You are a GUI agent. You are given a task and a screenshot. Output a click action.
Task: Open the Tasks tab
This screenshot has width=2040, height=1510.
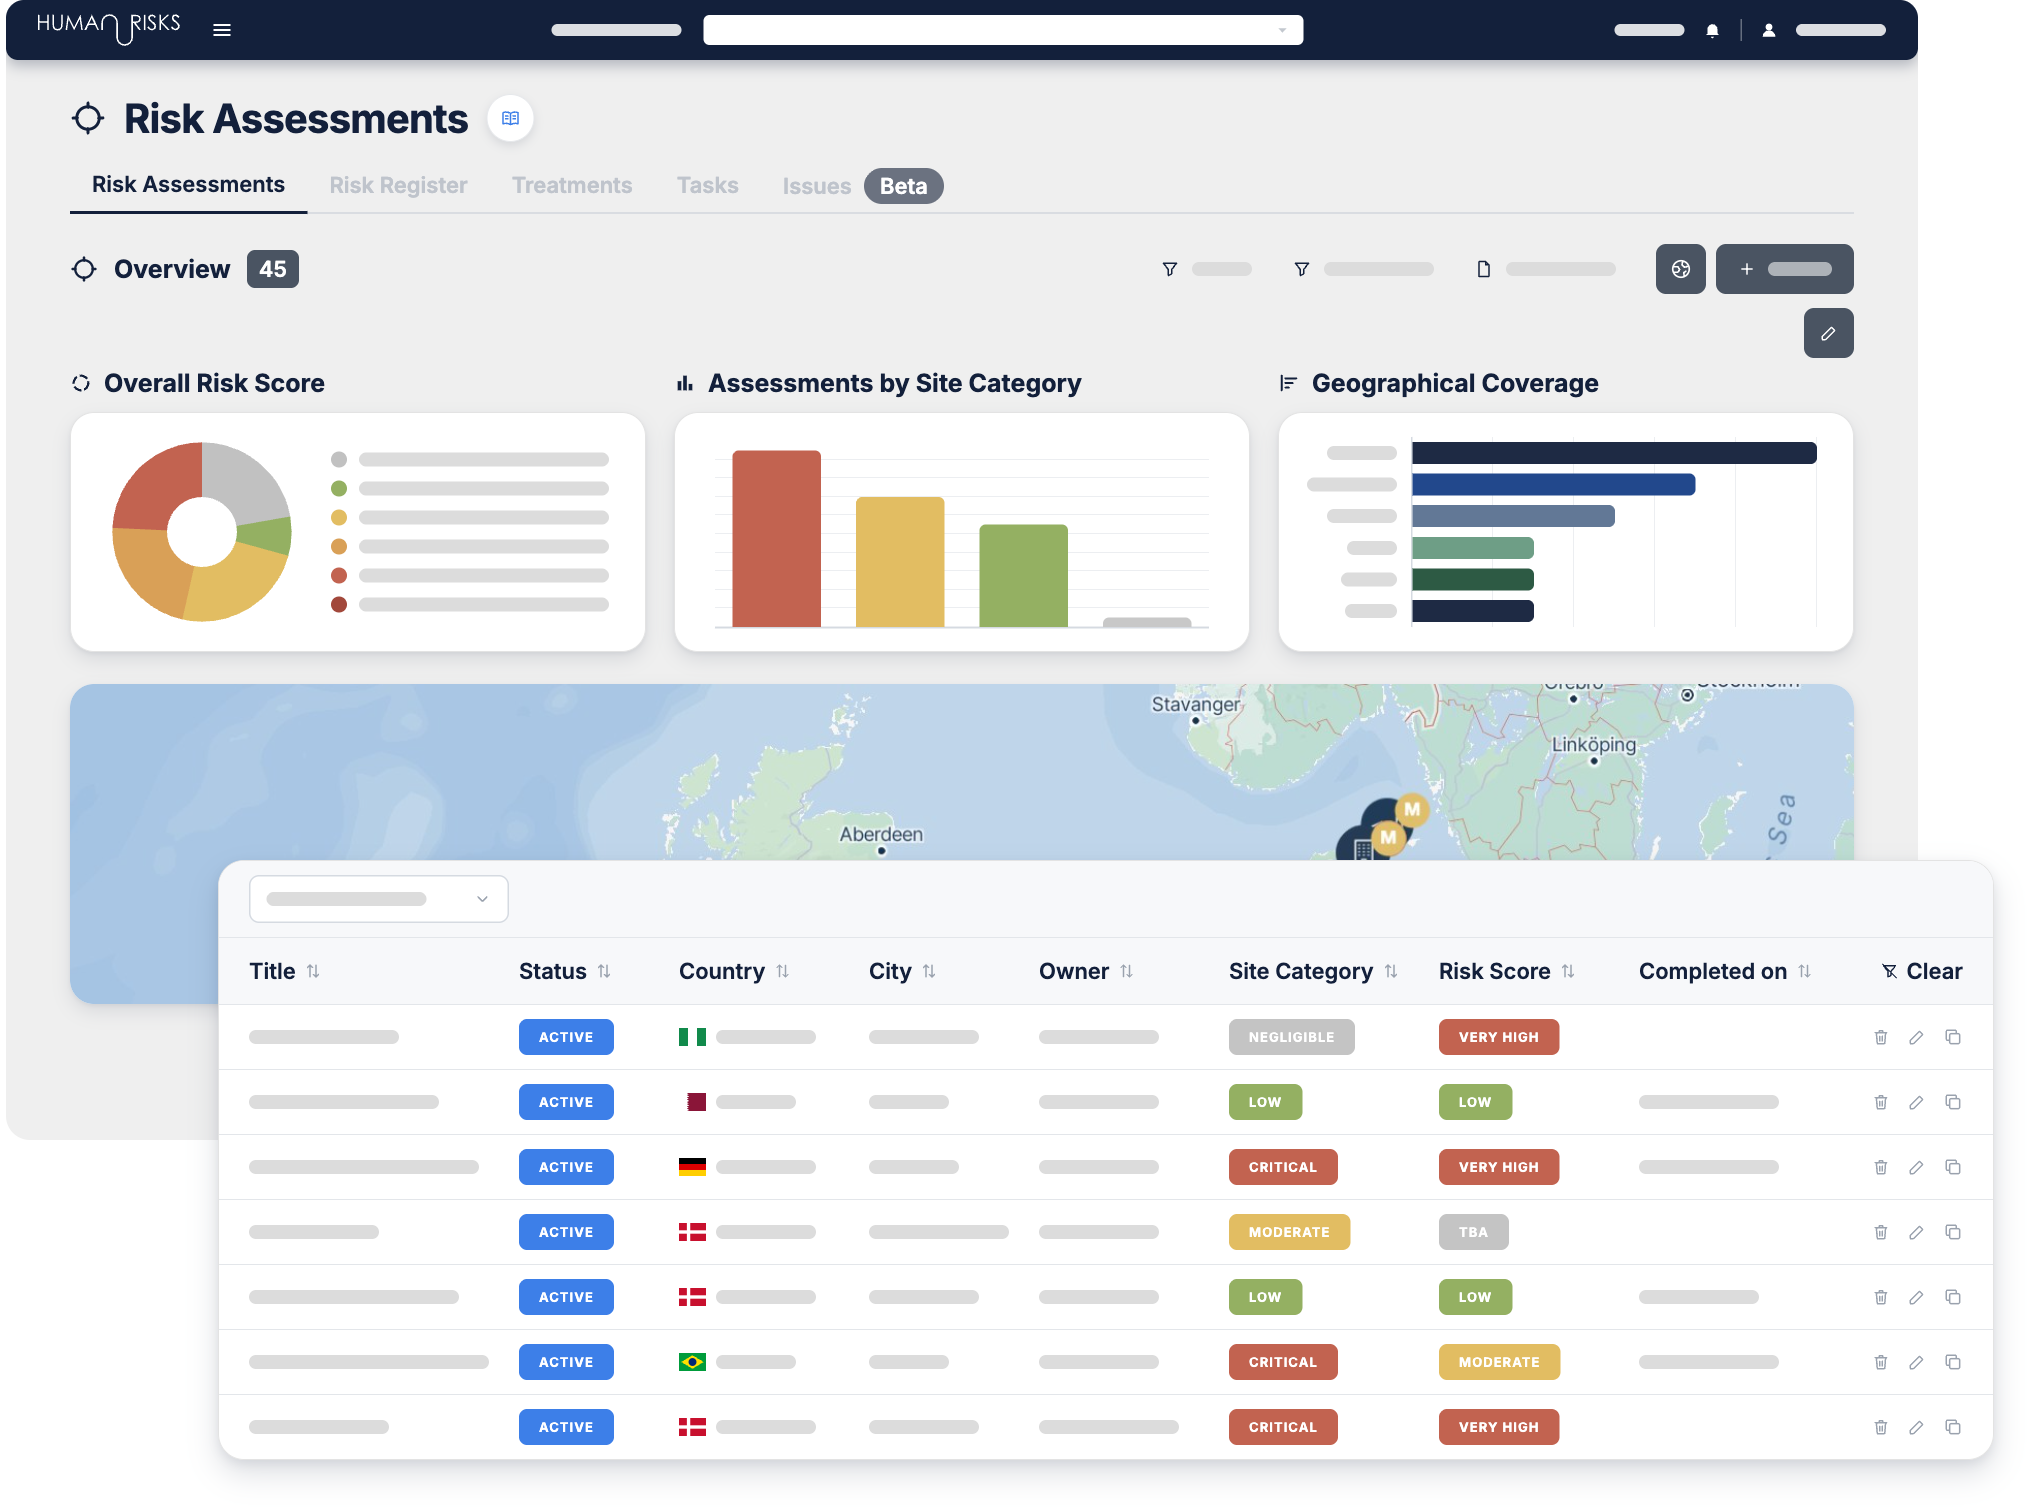707,185
